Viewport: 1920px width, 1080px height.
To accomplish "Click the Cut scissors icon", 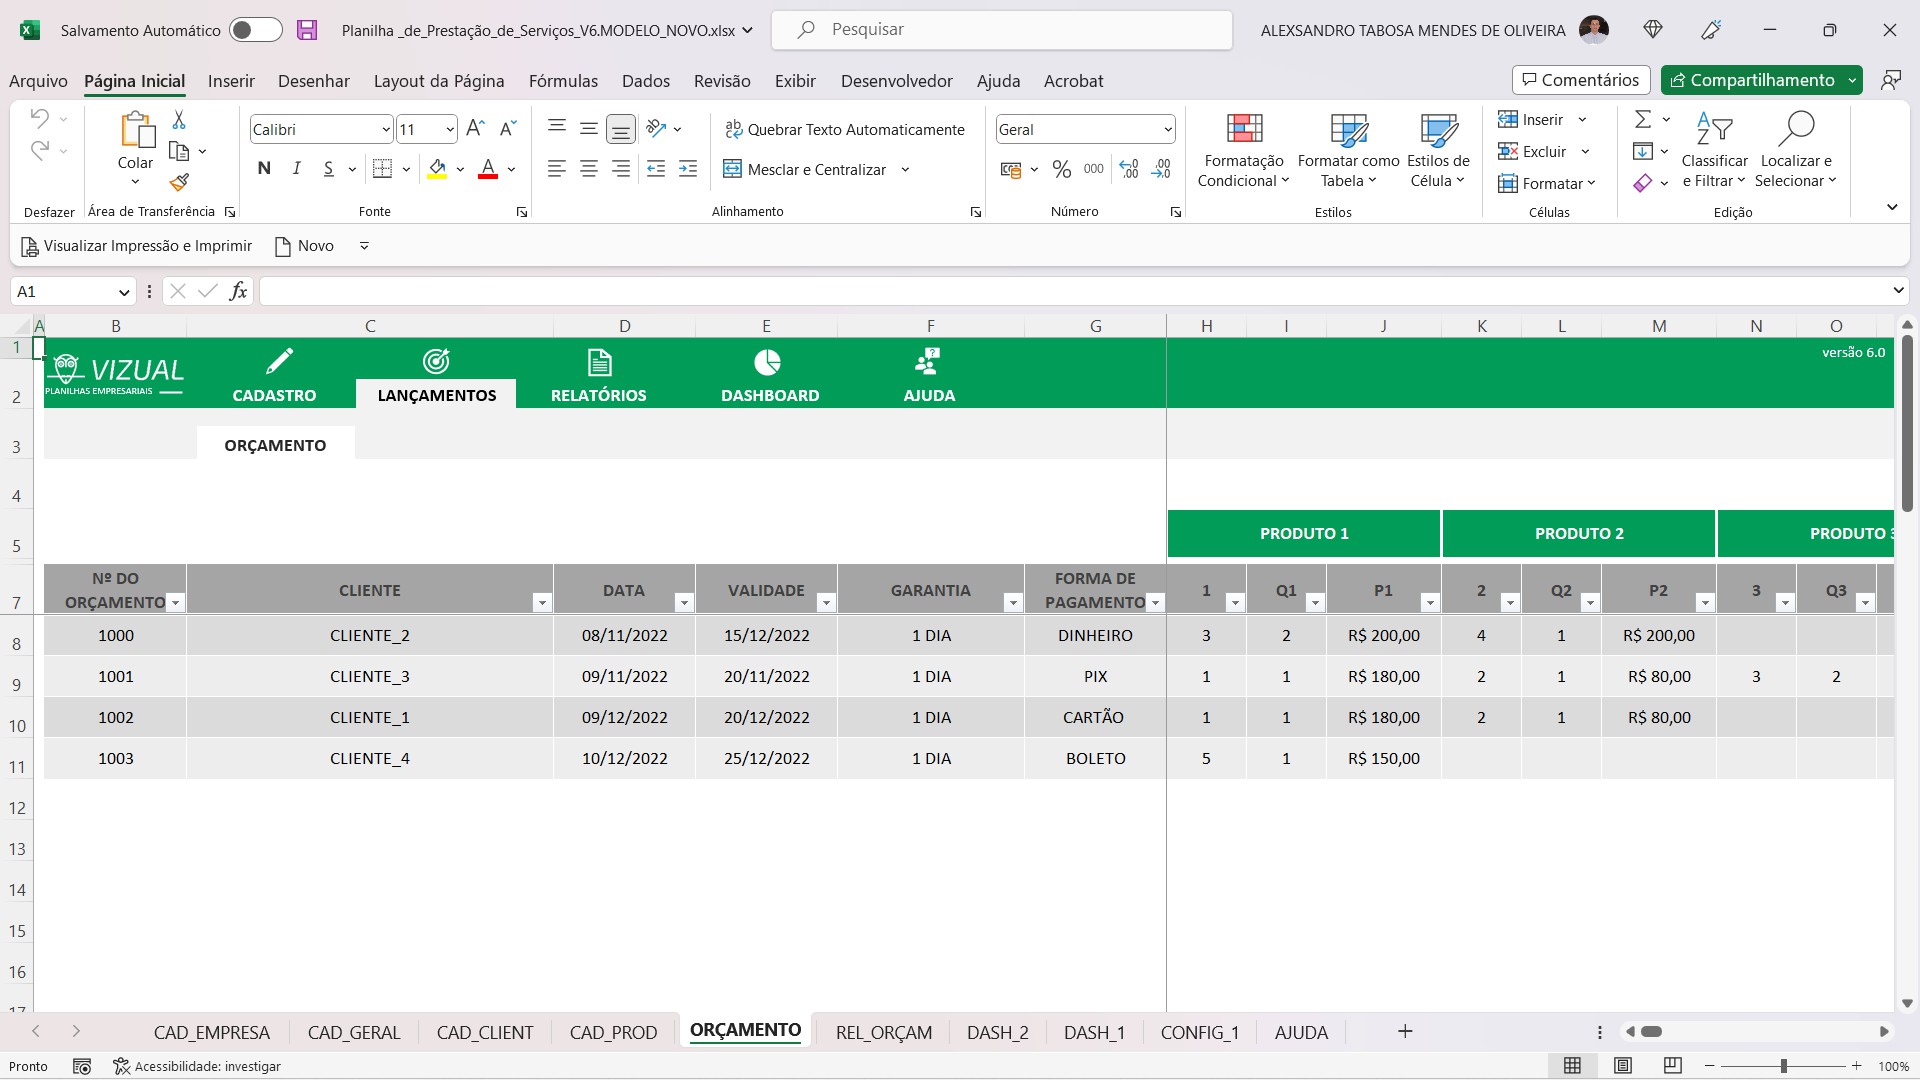I will click(179, 119).
